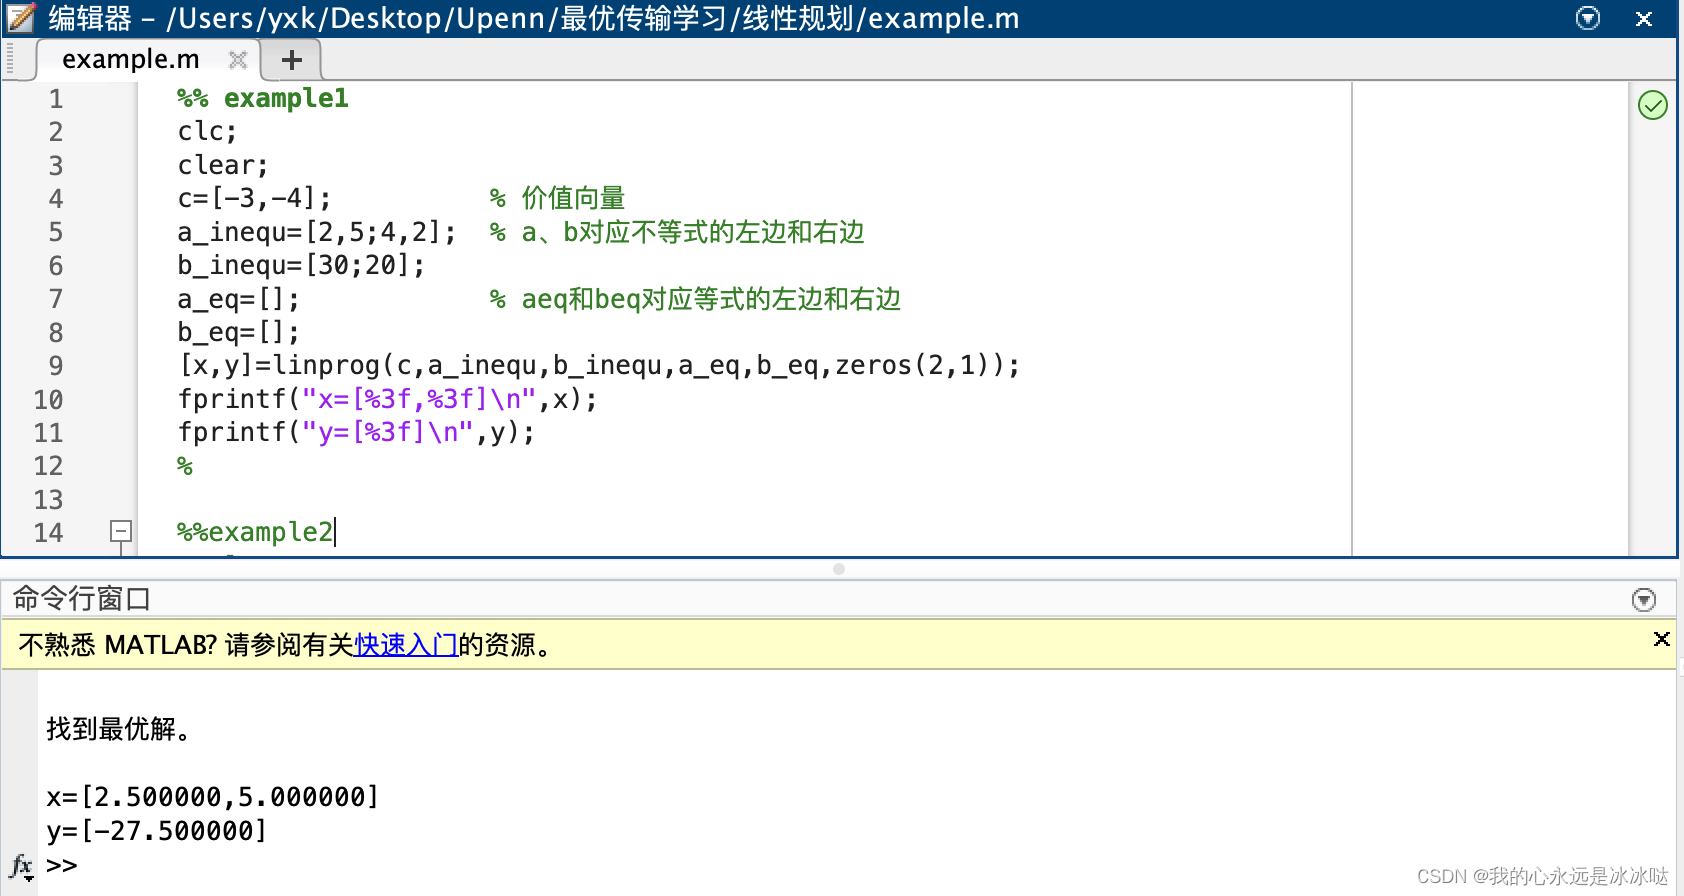Switch to the example.m tab

coord(131,59)
